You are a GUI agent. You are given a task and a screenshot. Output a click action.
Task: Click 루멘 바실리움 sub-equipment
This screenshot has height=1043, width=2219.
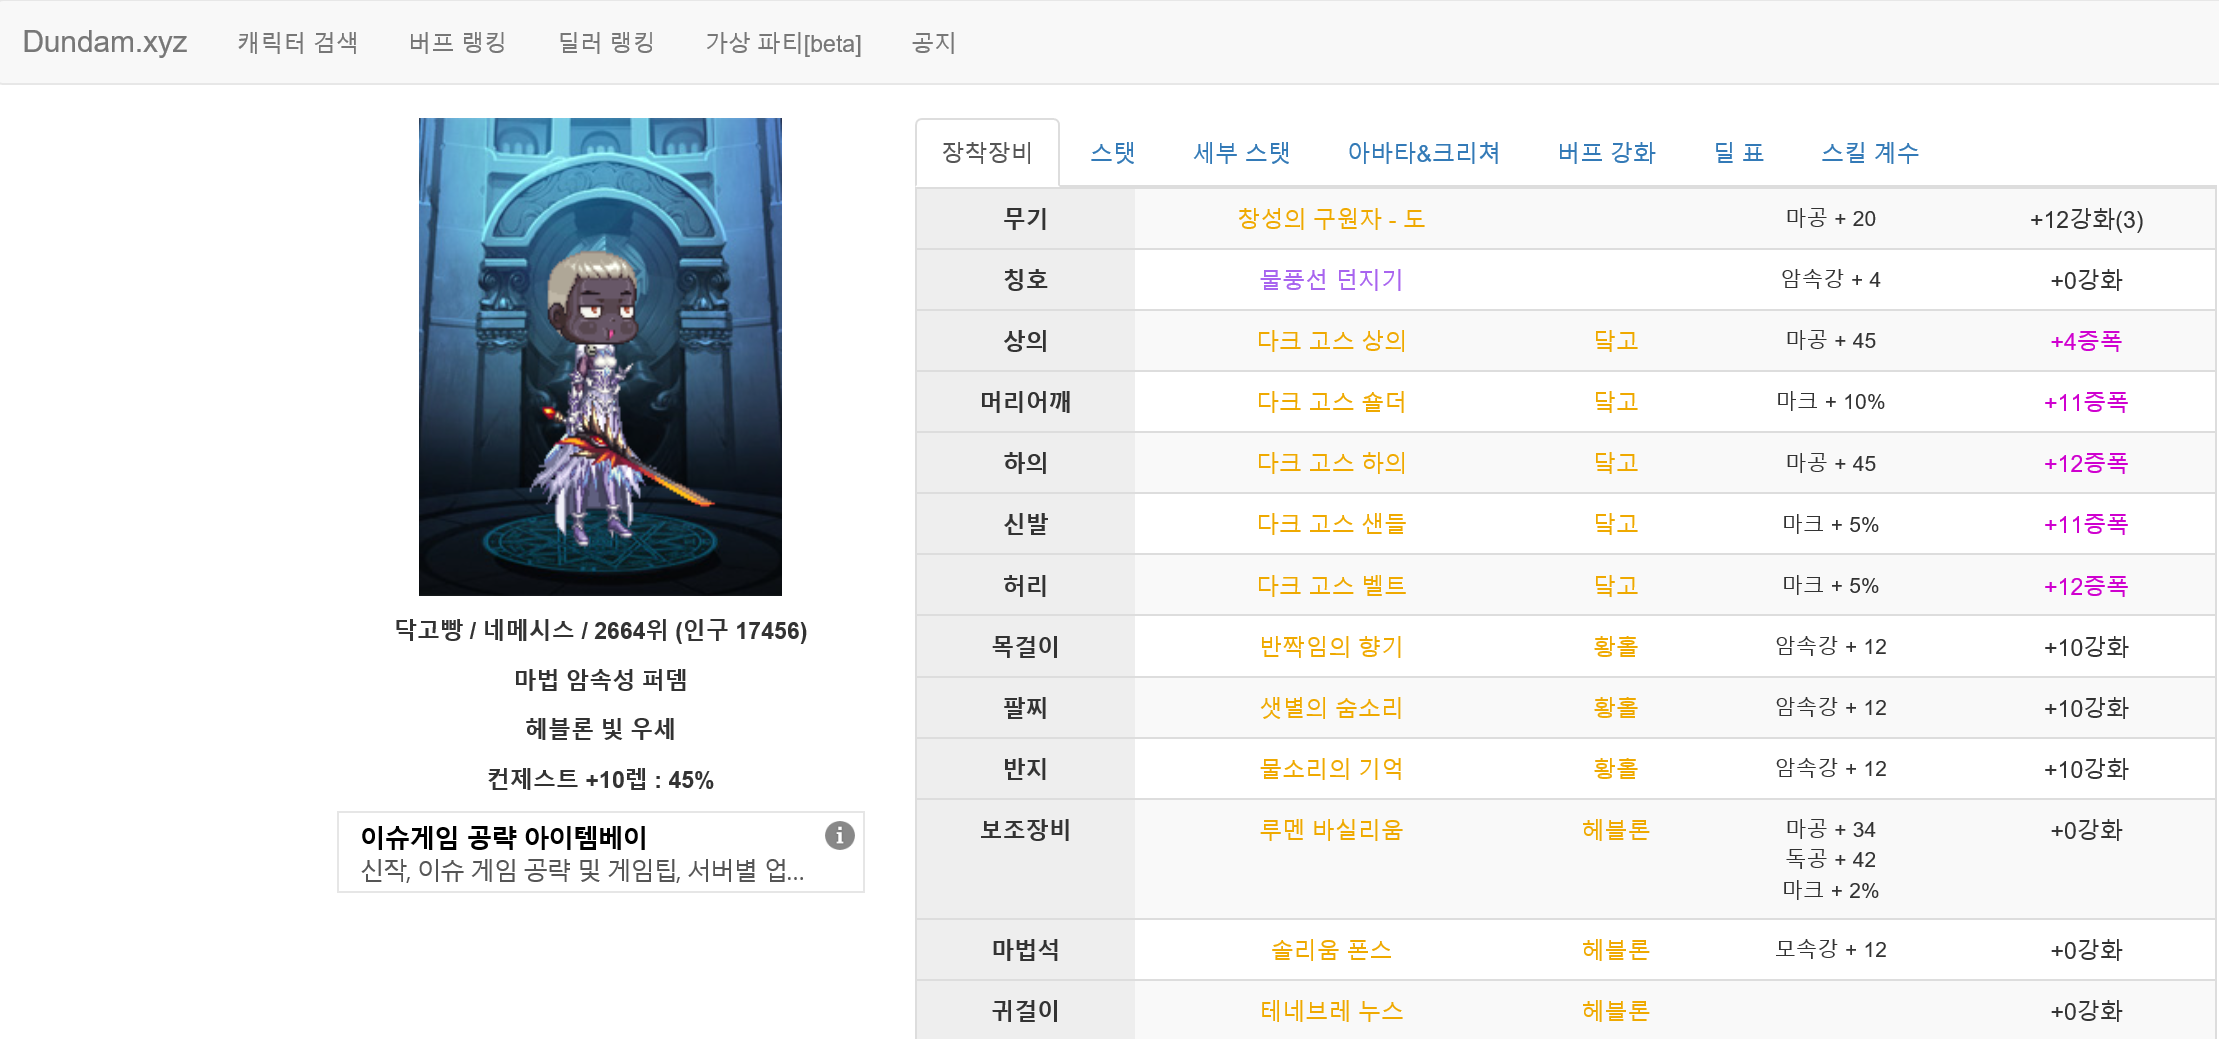pos(1331,830)
